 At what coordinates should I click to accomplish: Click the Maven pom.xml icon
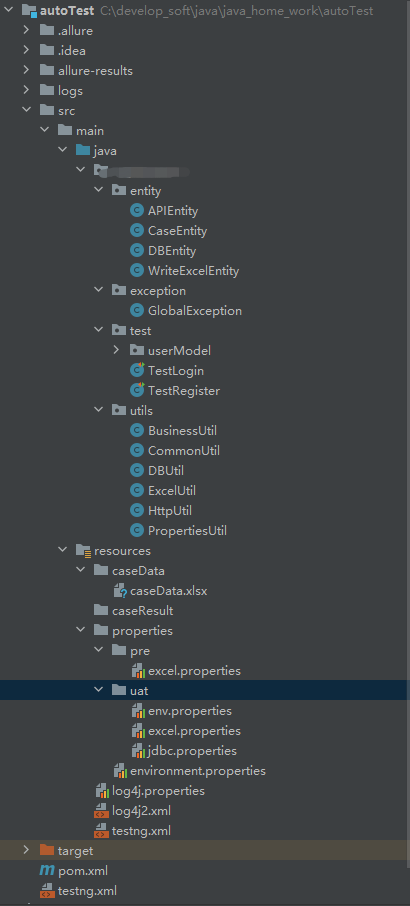click(x=46, y=870)
